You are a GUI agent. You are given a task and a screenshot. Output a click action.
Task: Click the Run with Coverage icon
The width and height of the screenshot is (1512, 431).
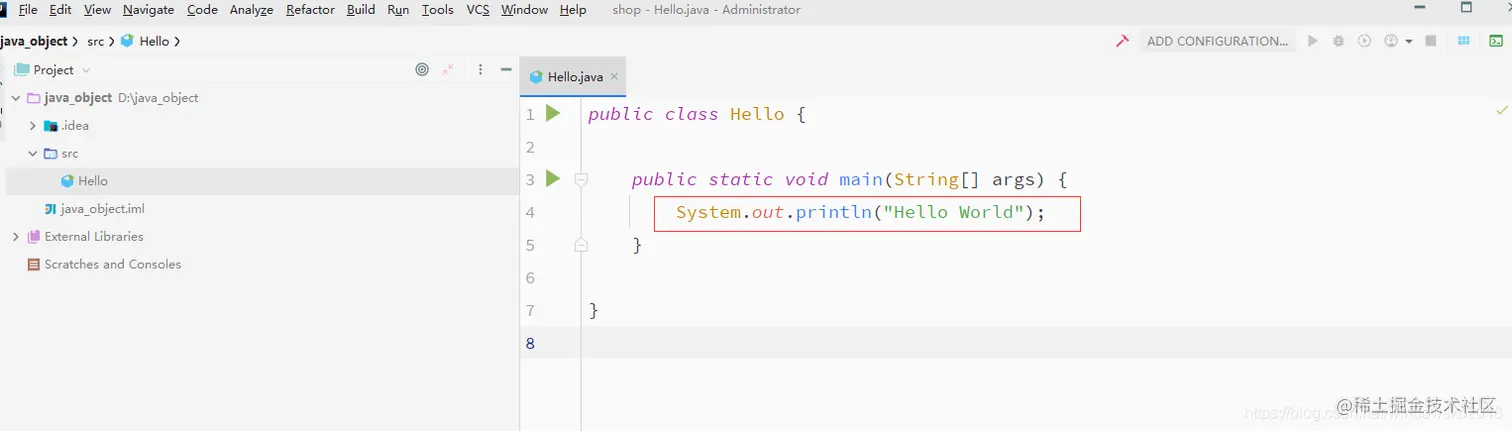1364,41
